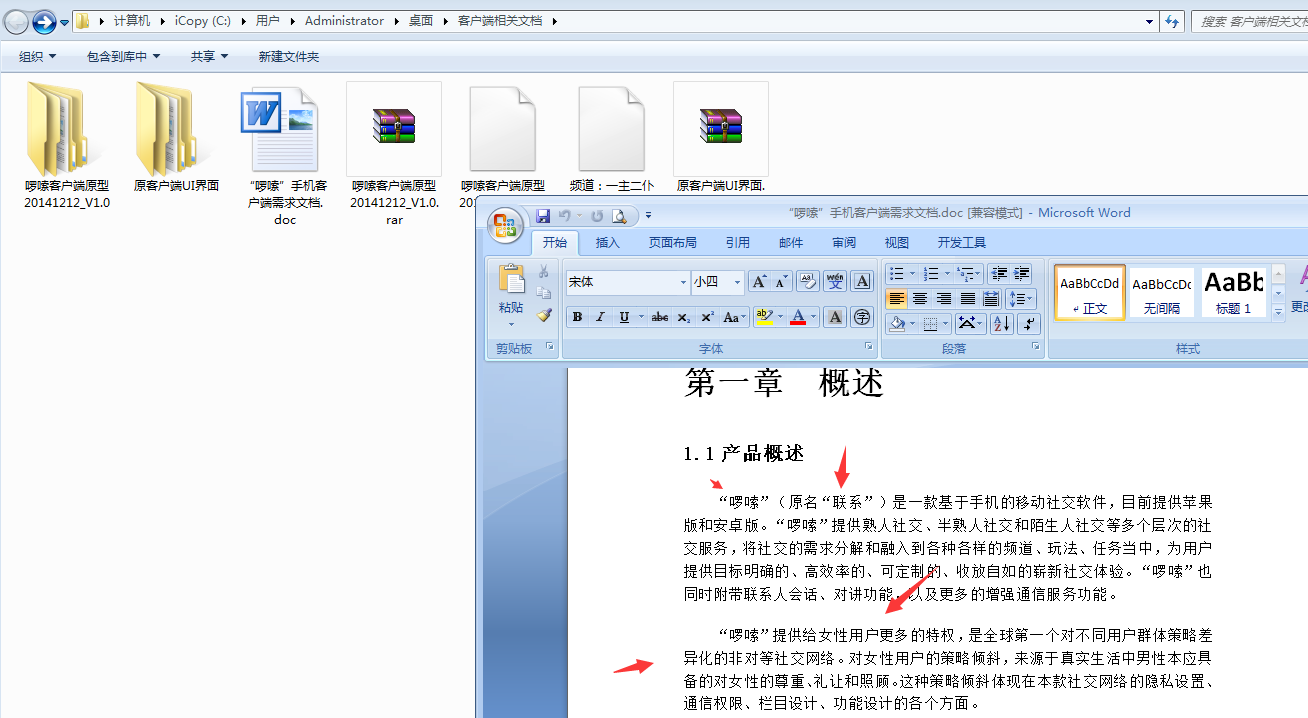Click the Increase Indent icon
Image resolution: width=1308 pixels, height=718 pixels.
tap(1021, 273)
